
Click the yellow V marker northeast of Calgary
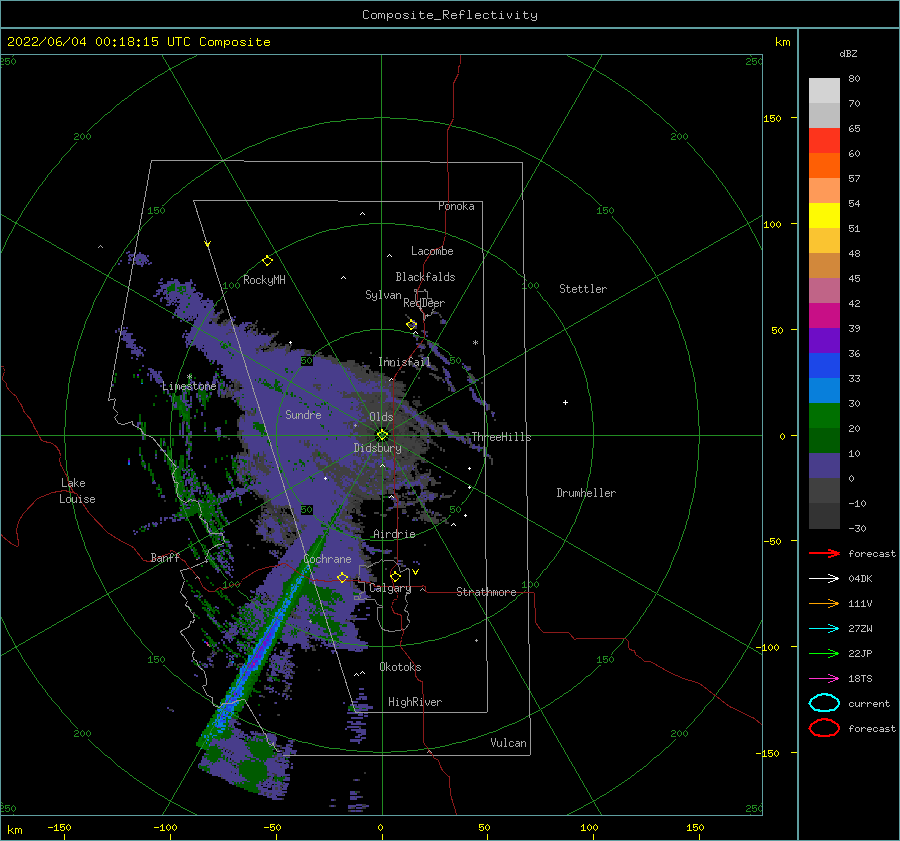[415, 572]
